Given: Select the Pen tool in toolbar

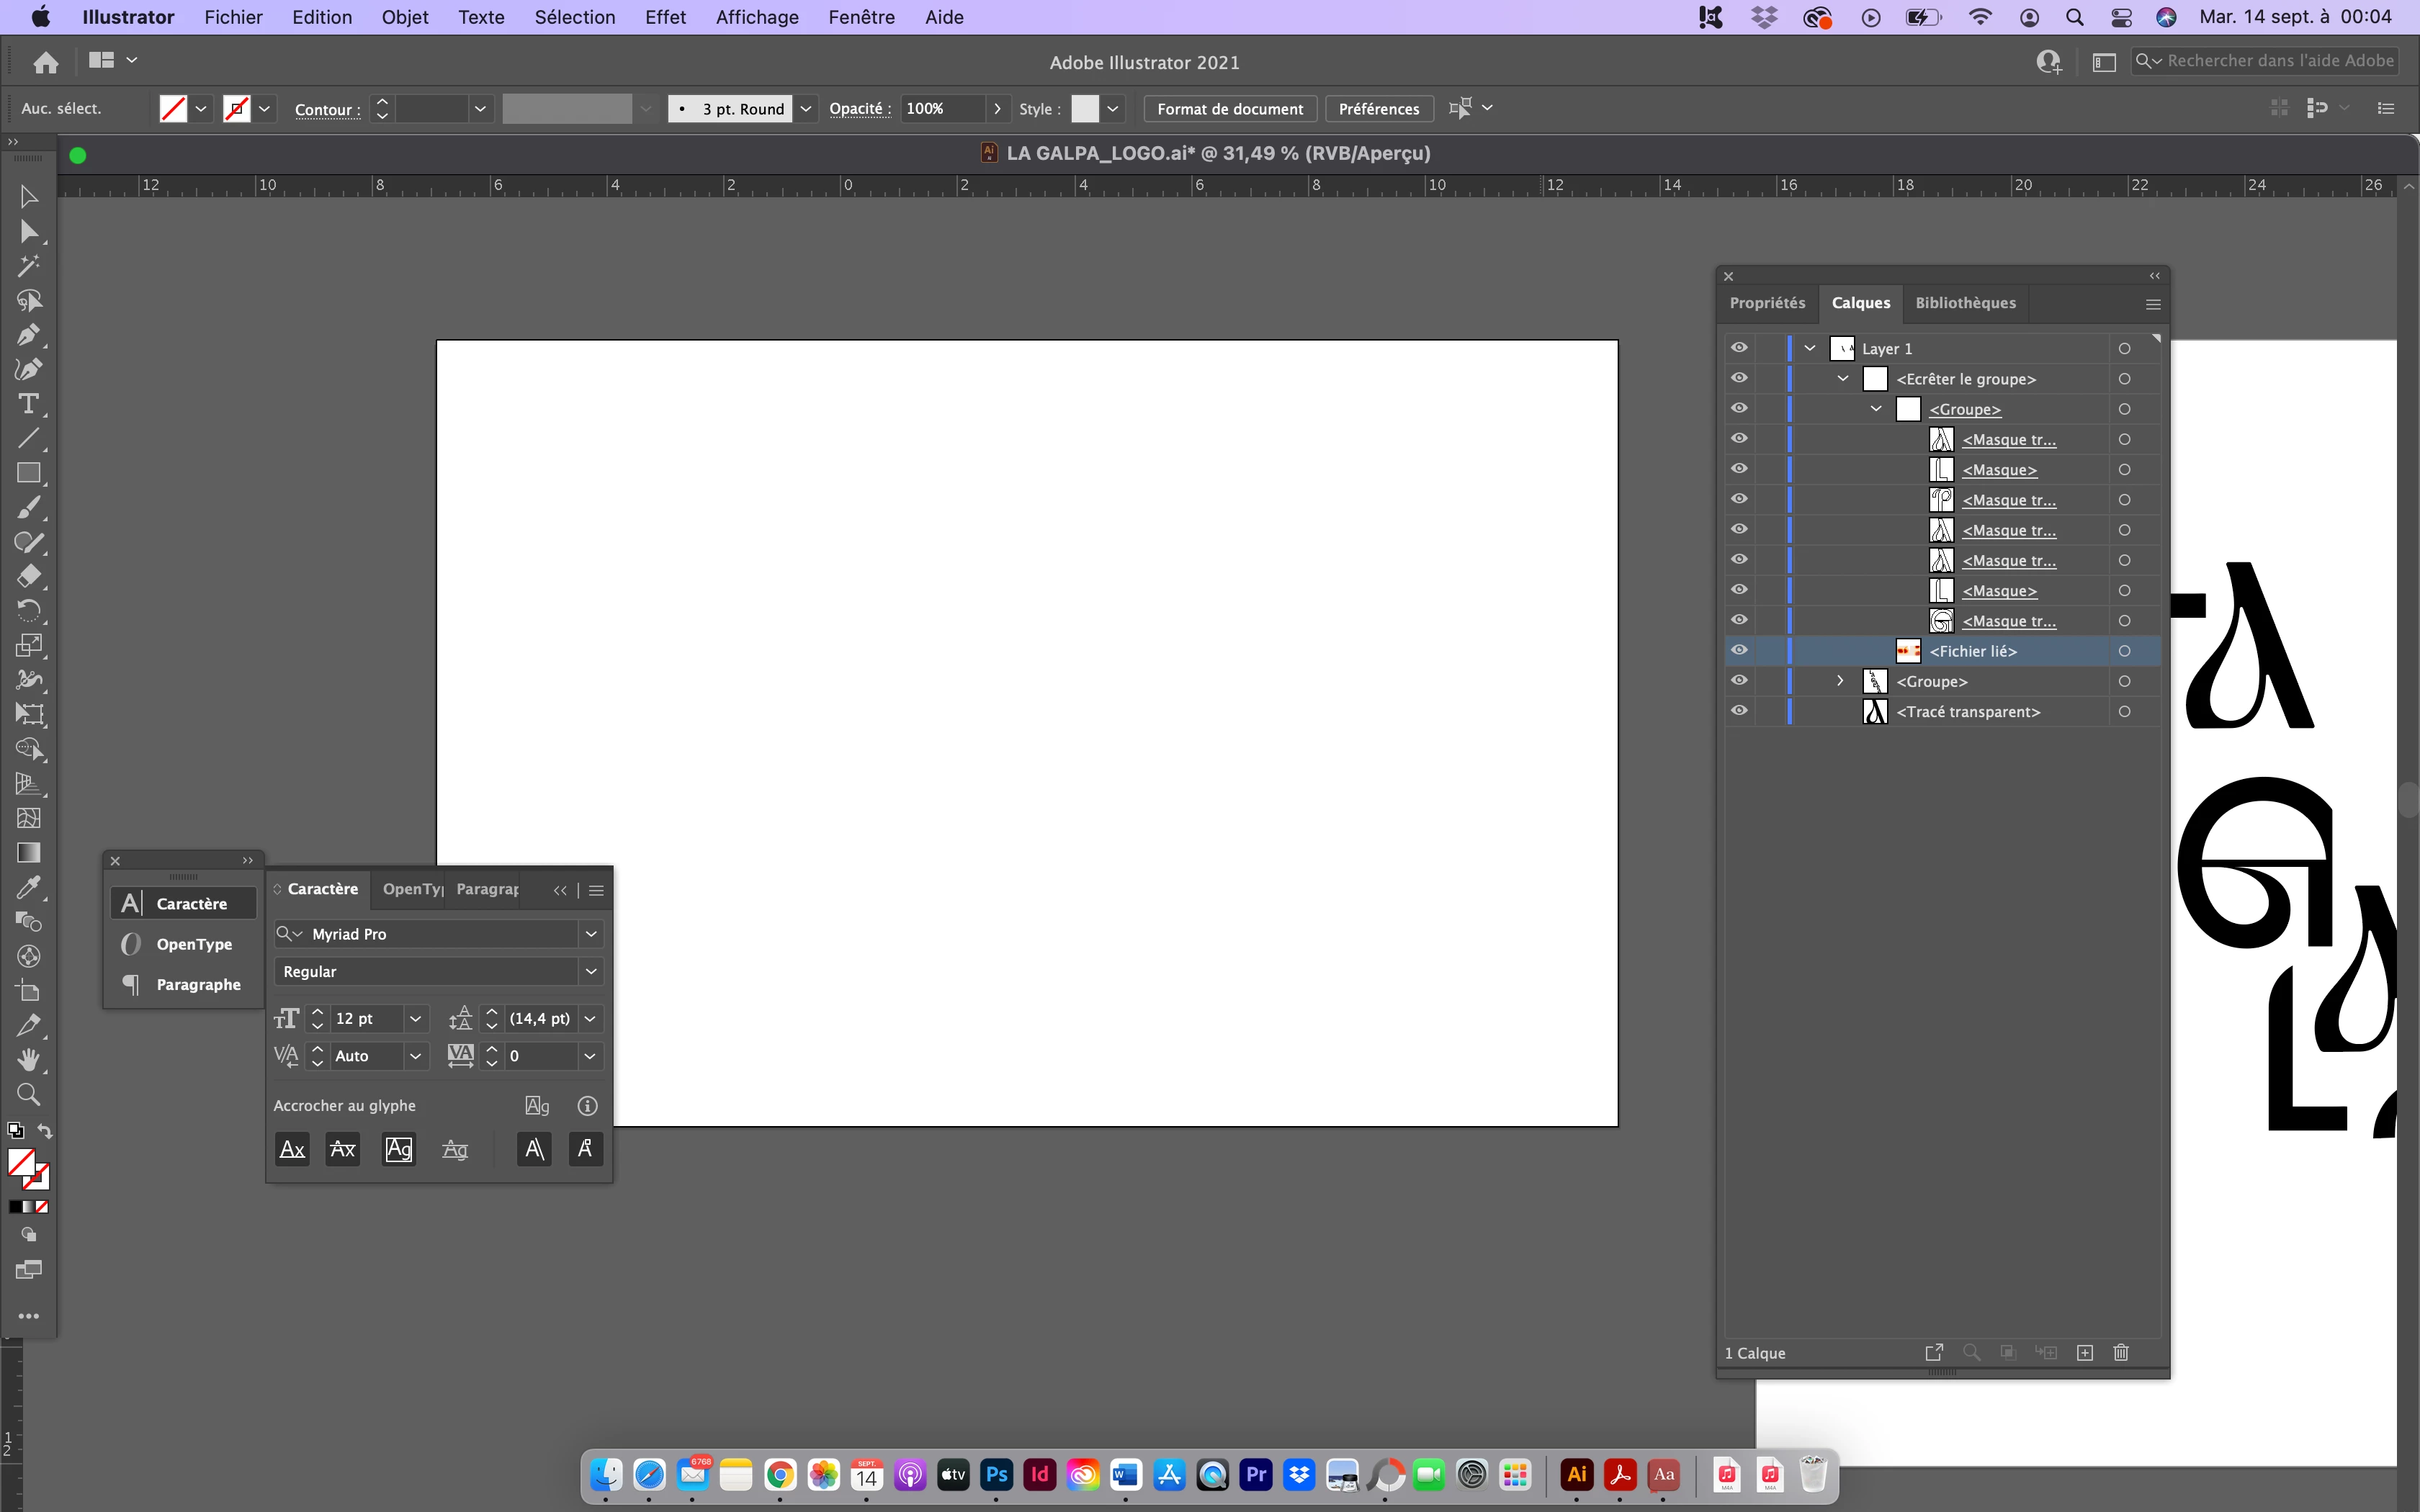Looking at the screenshot, I should pos(28,334).
